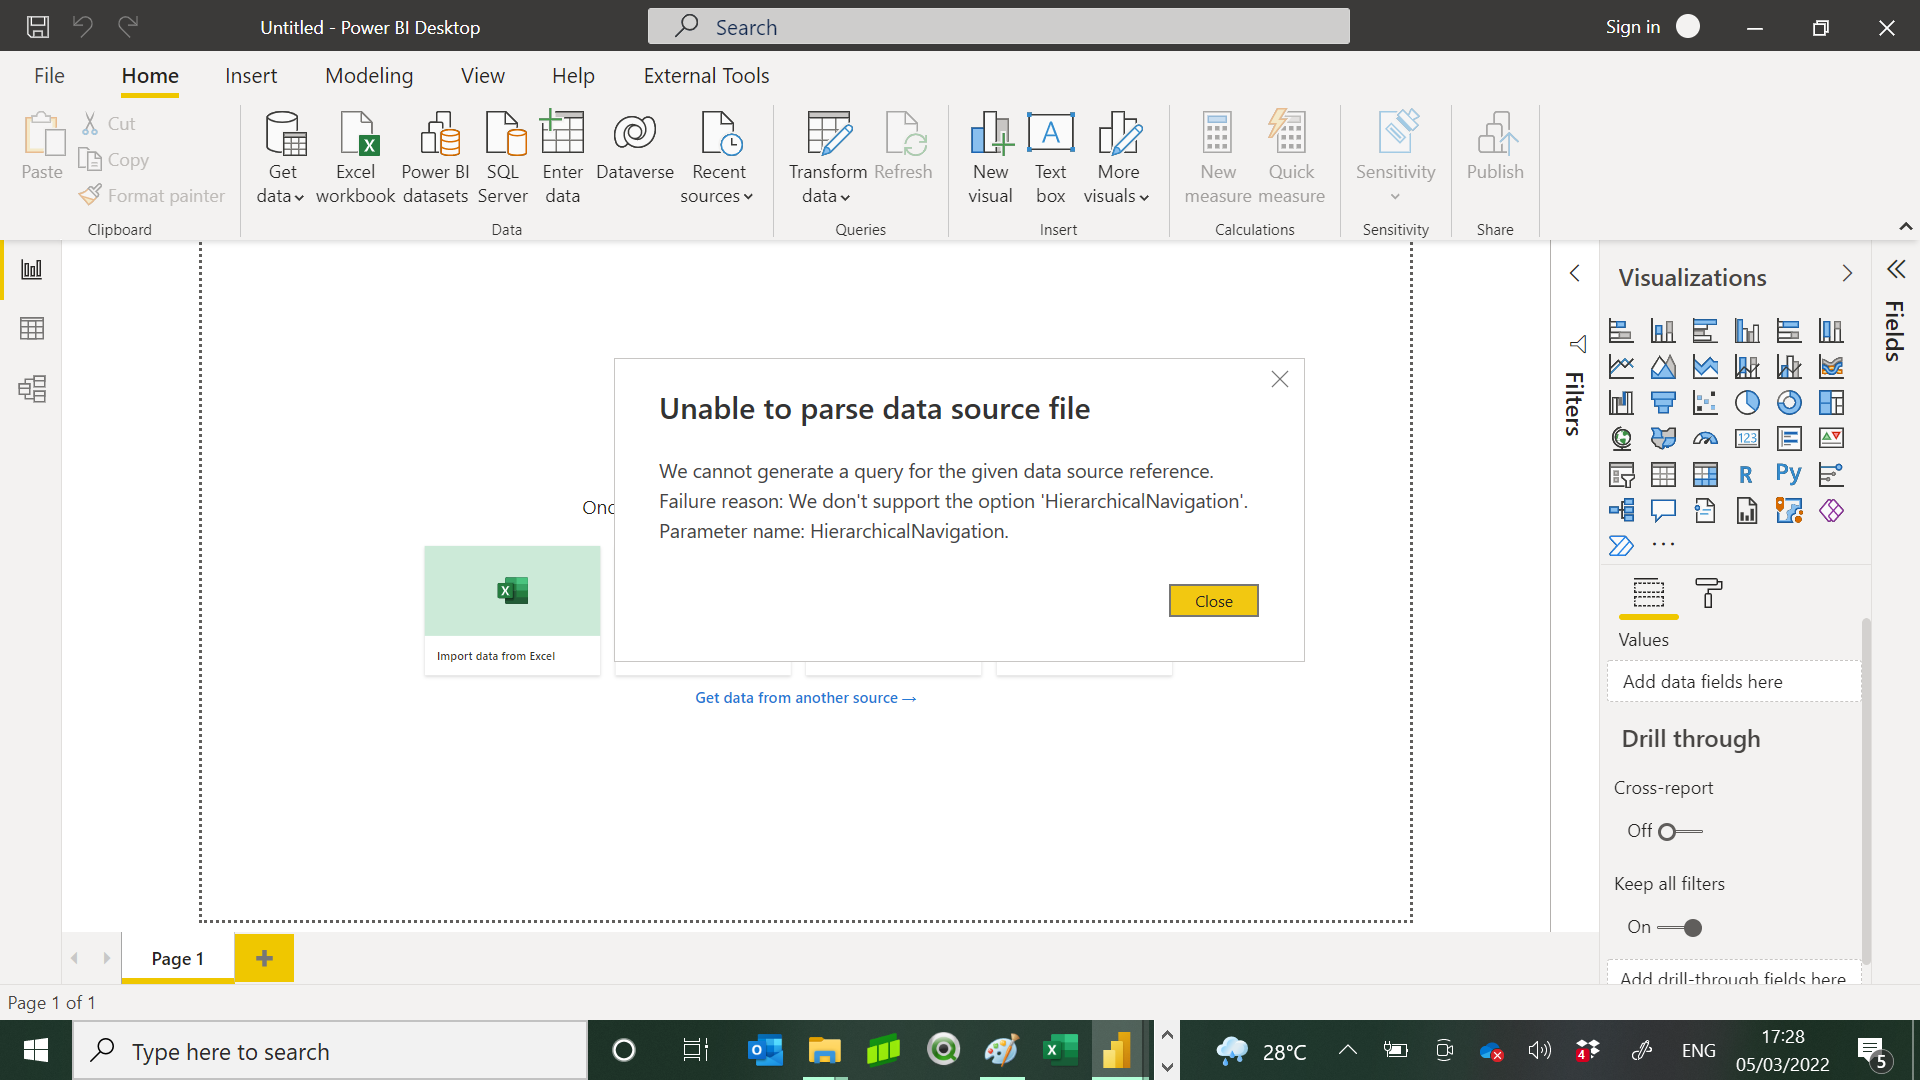Add a new page with plus
The height and width of the screenshot is (1080, 1920).
click(x=264, y=958)
